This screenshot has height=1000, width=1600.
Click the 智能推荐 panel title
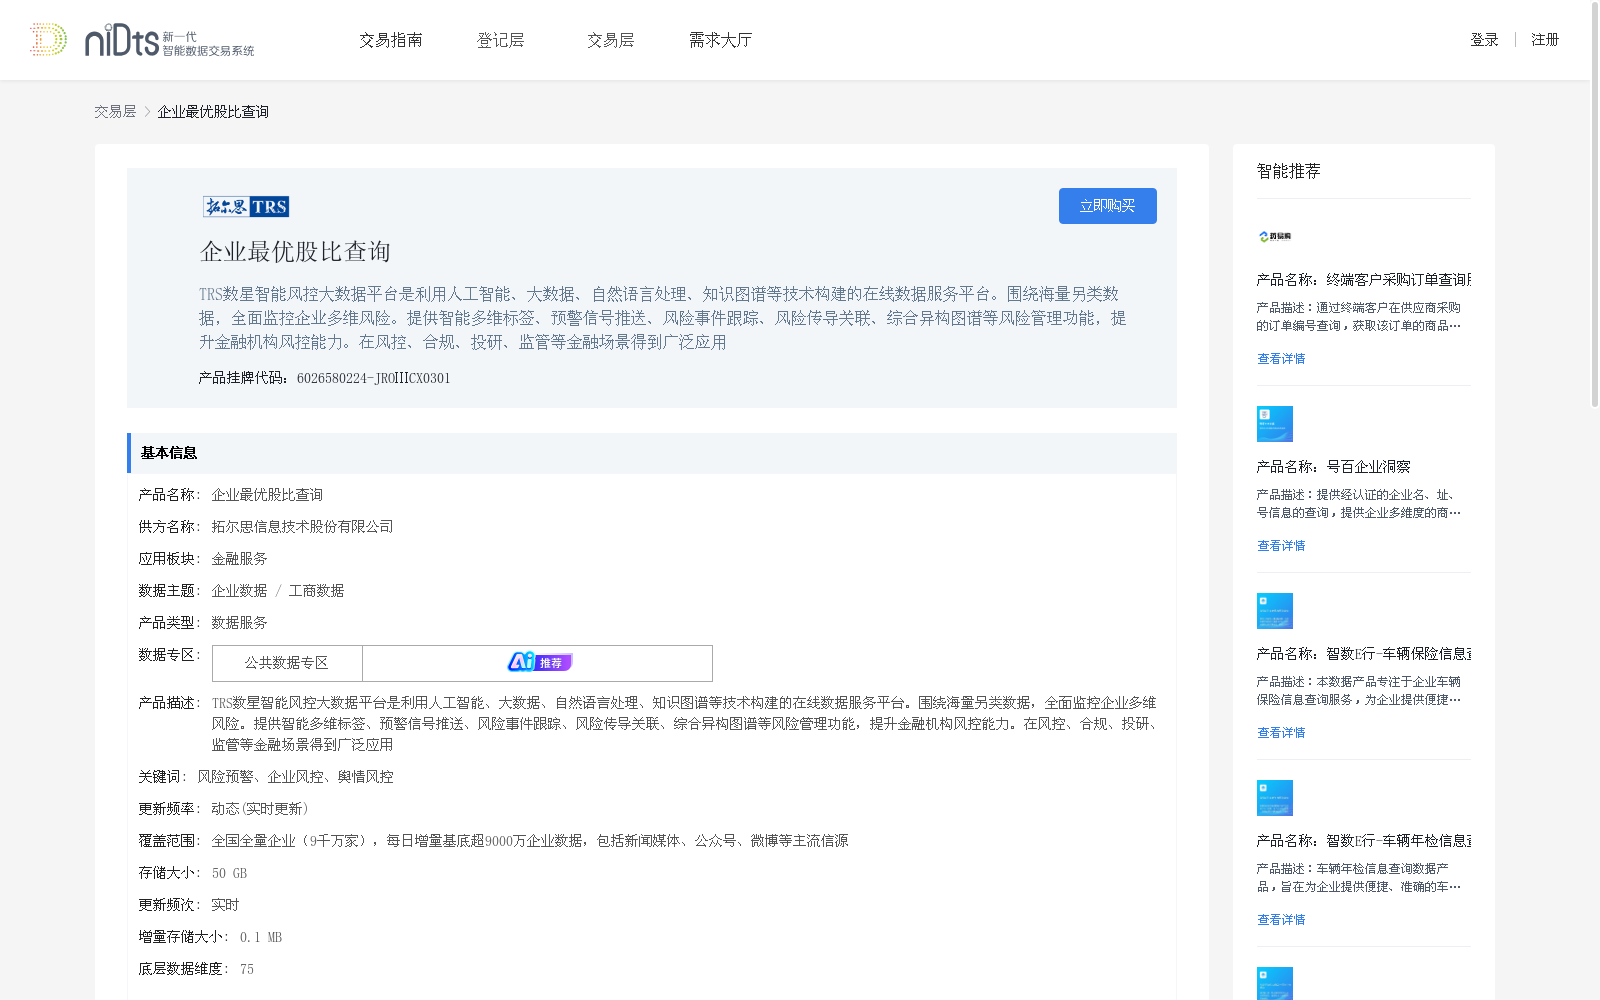tap(1289, 172)
